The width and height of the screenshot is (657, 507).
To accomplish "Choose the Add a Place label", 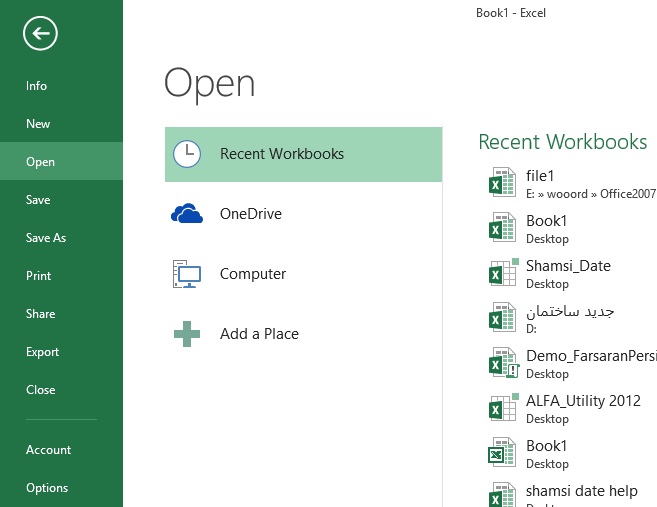I will click(x=259, y=334).
